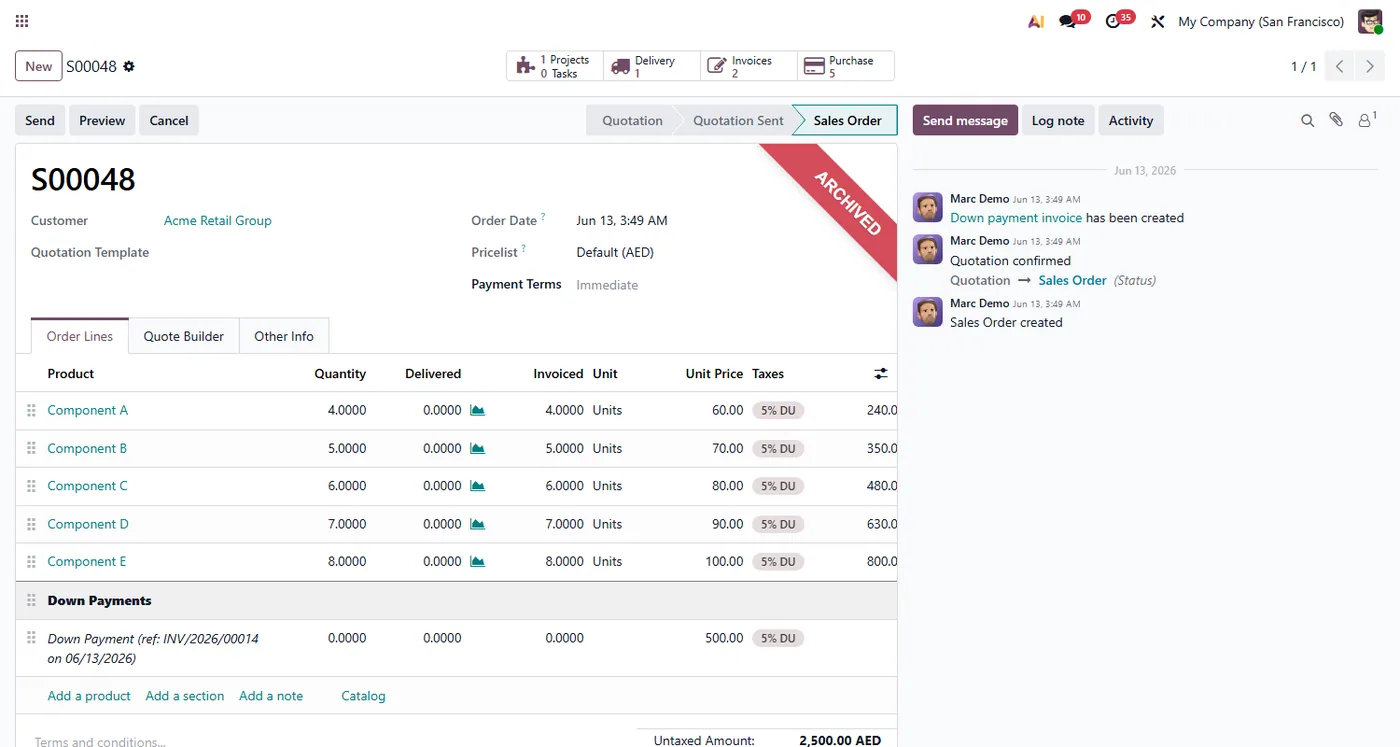The width and height of the screenshot is (1400, 747).
Task: Switch to the Quote Builder tab
Action: [x=184, y=336]
